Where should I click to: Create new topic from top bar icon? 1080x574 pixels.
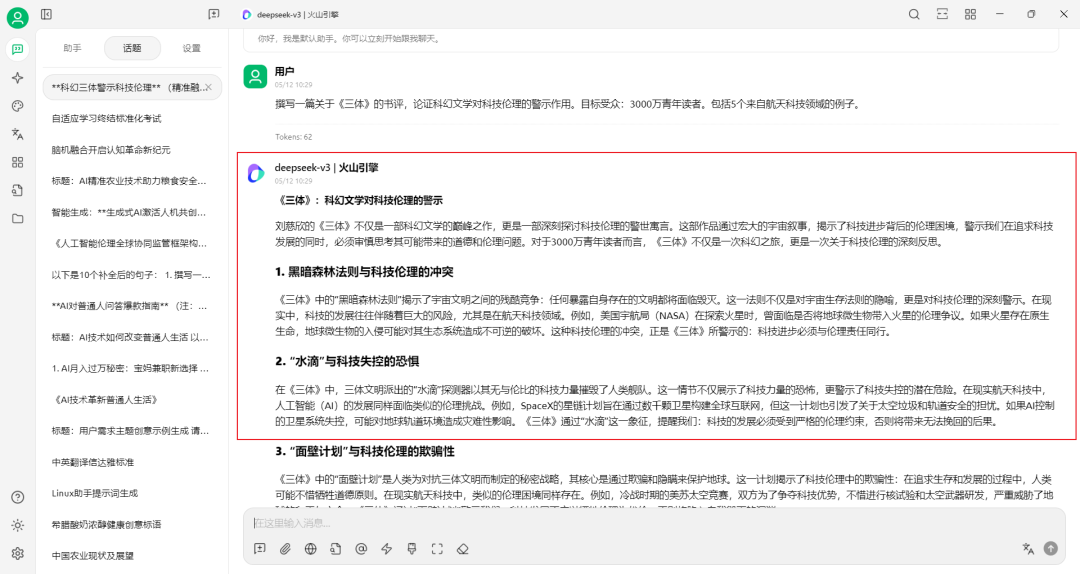pos(214,14)
